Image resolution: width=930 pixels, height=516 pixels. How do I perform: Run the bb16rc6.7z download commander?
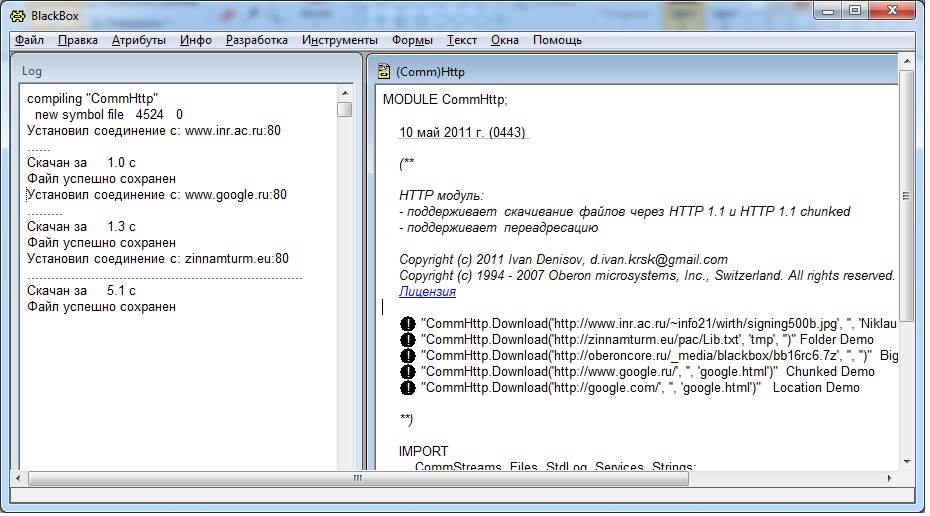[407, 356]
